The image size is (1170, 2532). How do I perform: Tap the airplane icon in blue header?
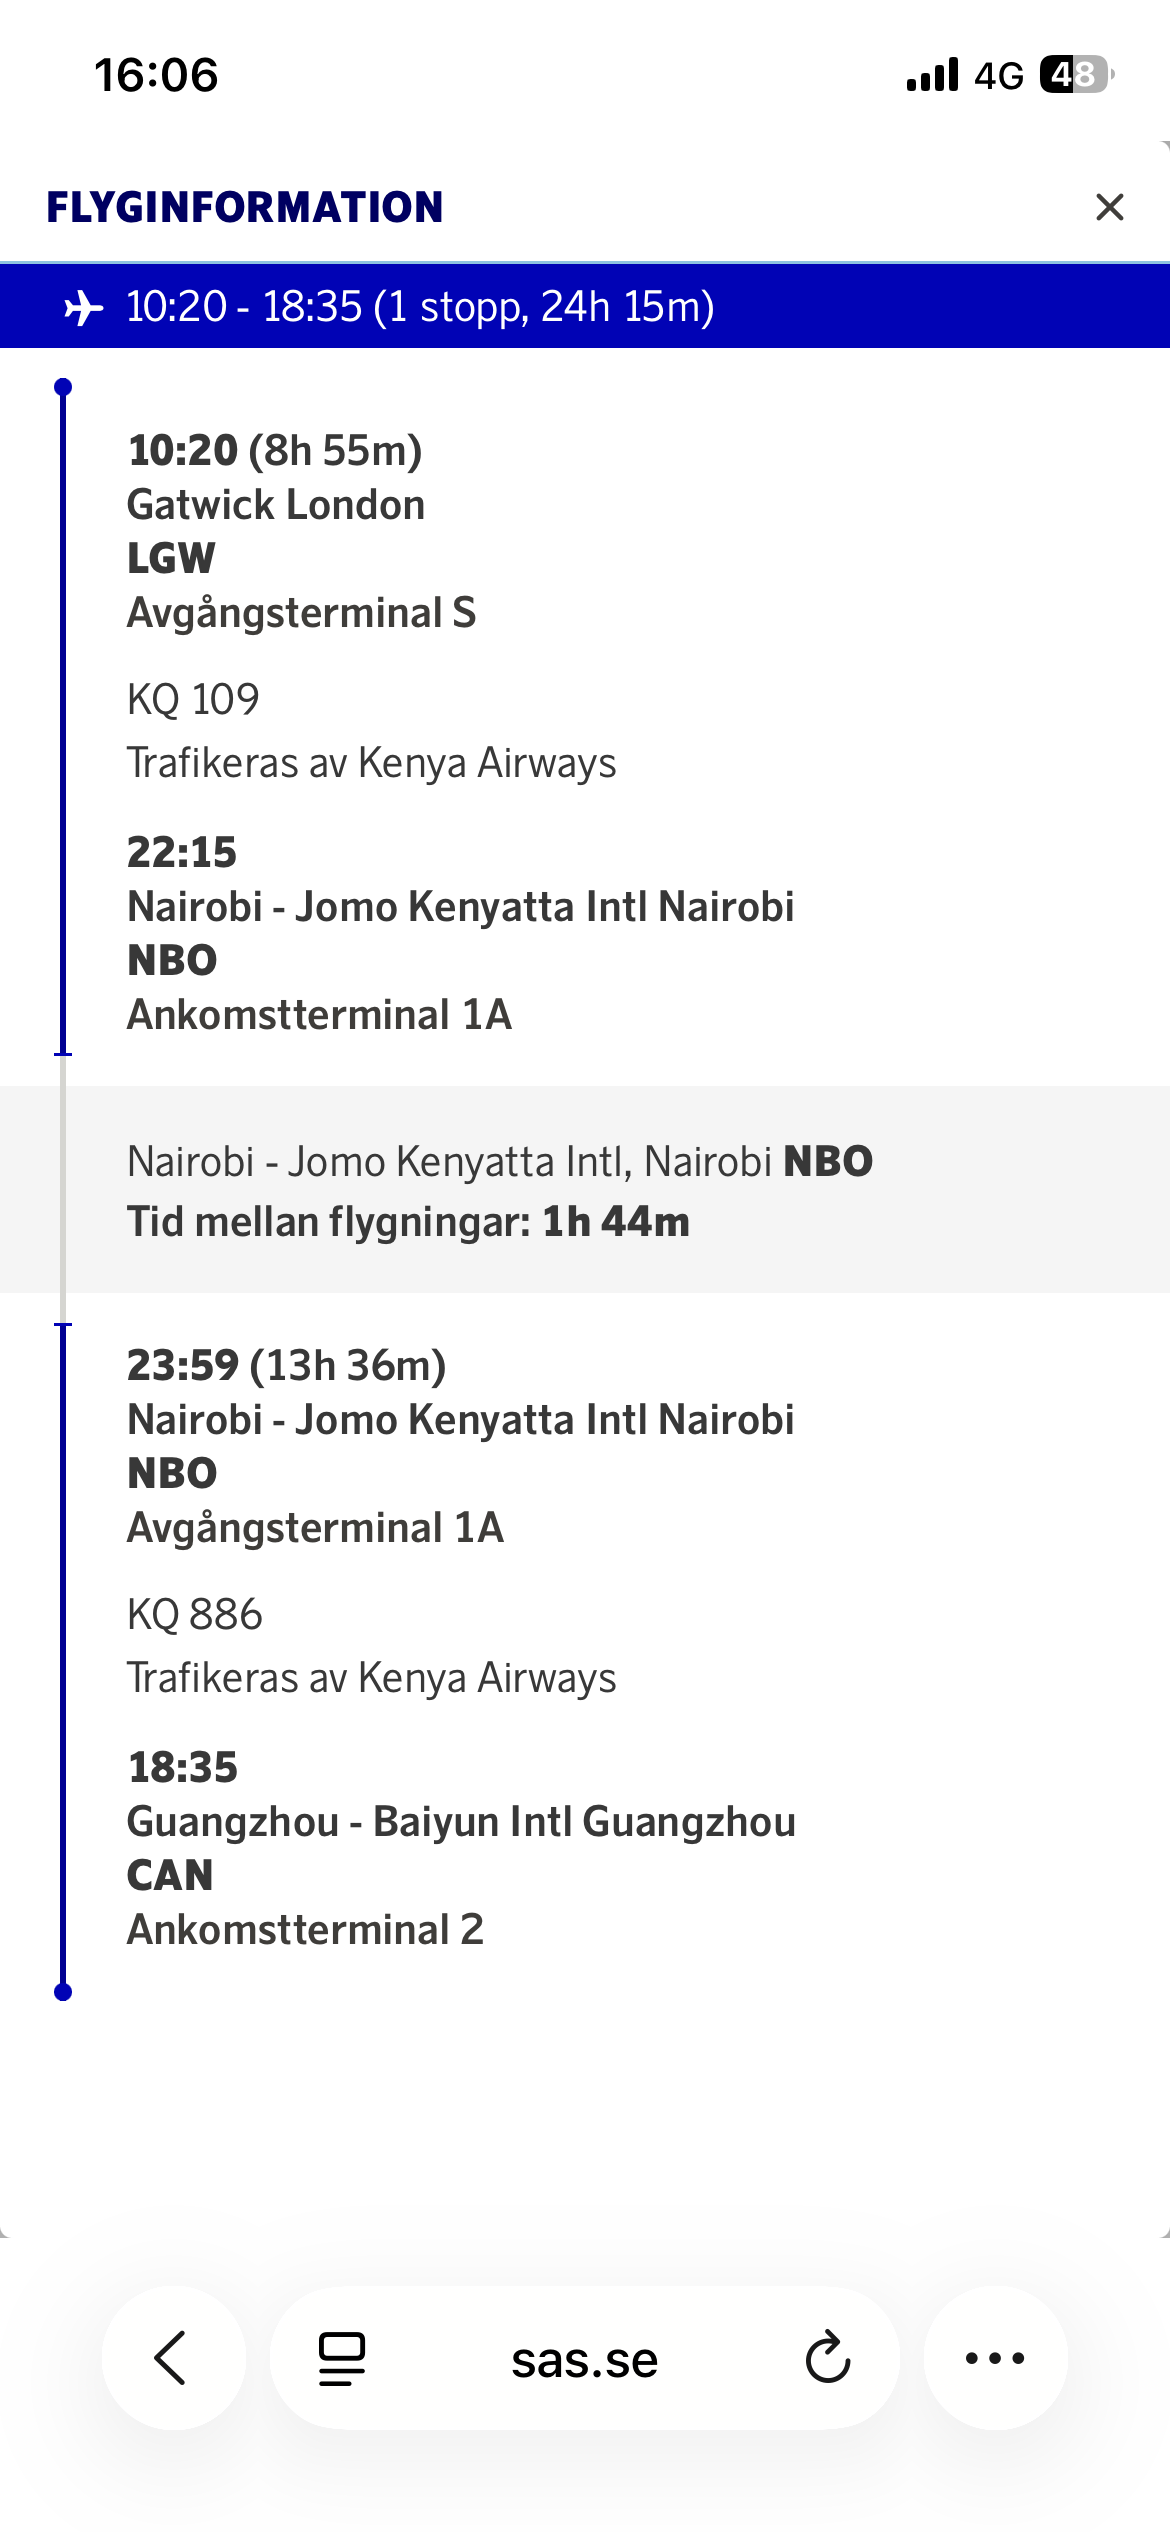click(x=84, y=307)
